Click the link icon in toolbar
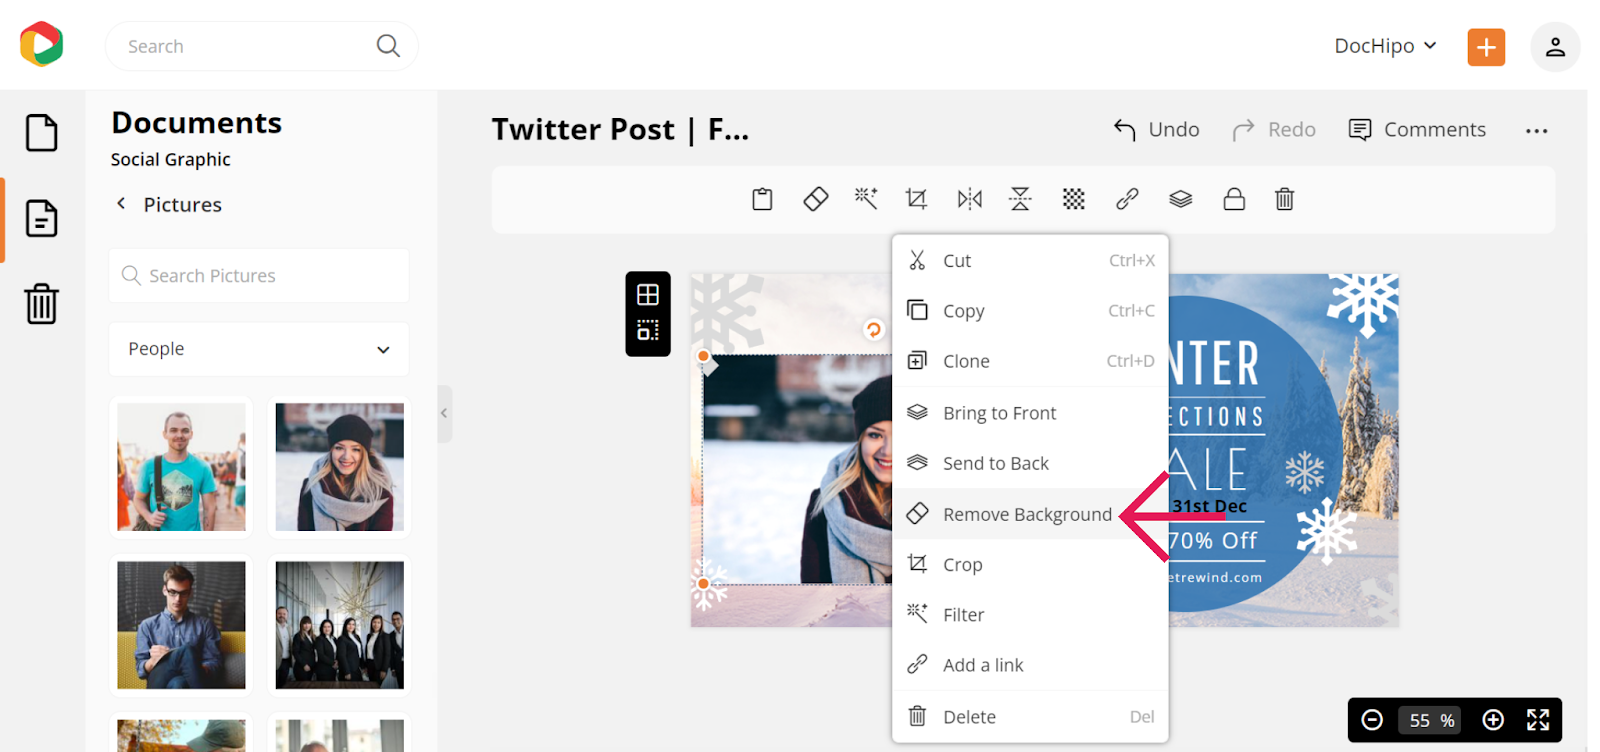This screenshot has height=752, width=1600. 1127,199
